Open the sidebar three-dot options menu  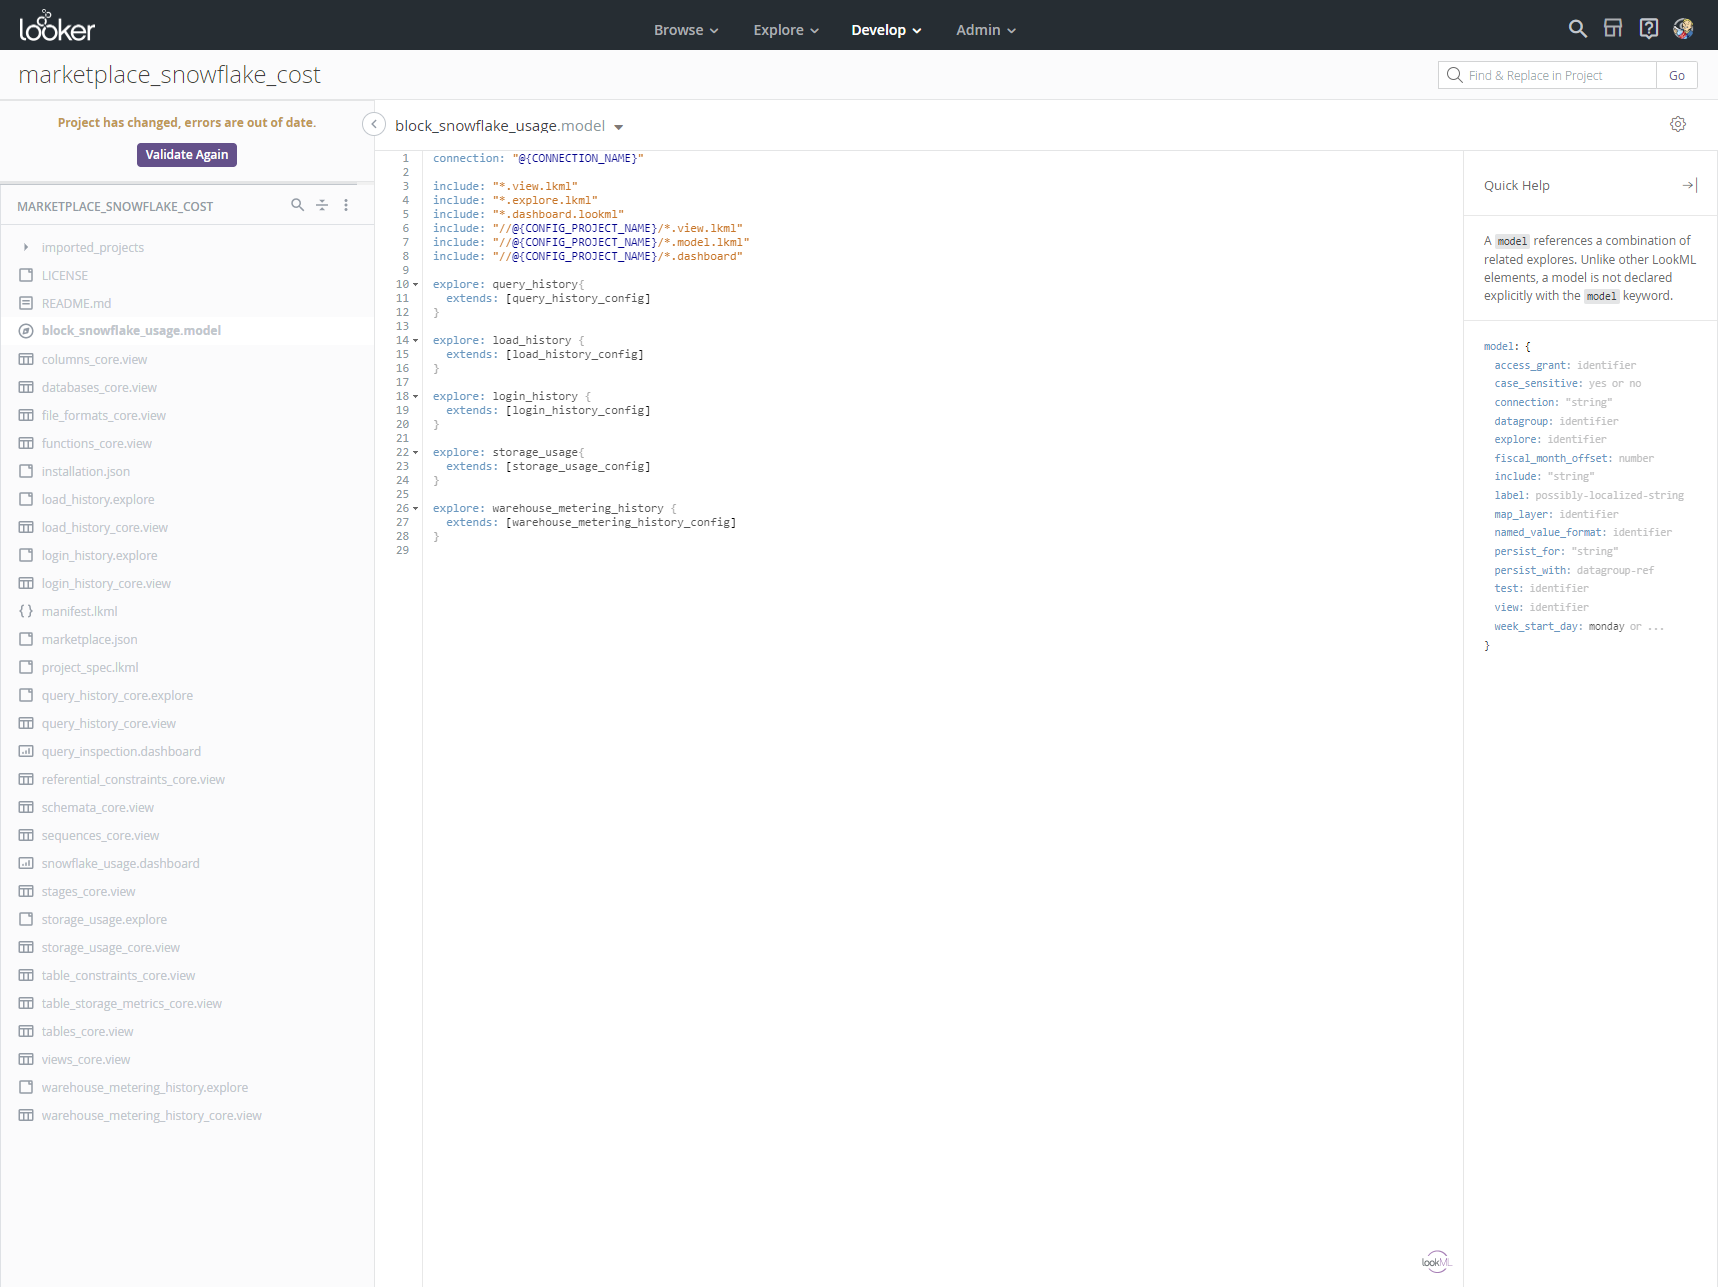pyautogui.click(x=346, y=205)
